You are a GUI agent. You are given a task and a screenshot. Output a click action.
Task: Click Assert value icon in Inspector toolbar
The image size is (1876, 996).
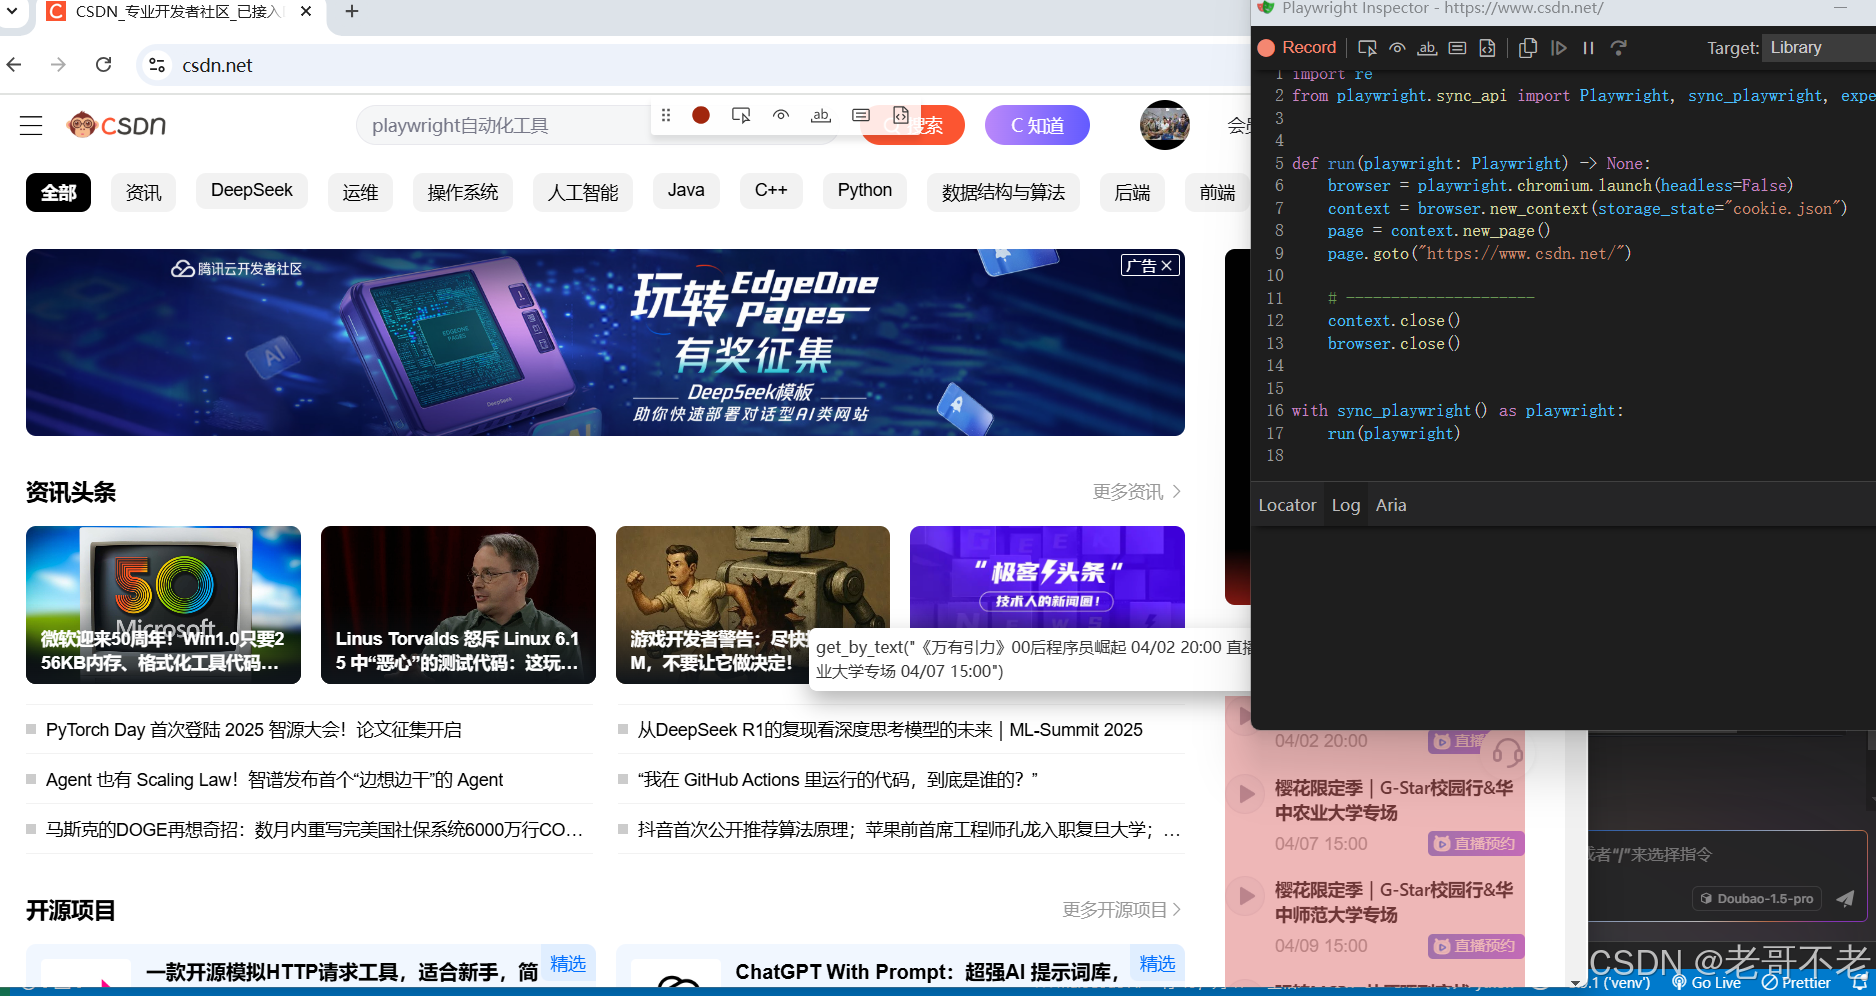pyautogui.click(x=1457, y=48)
